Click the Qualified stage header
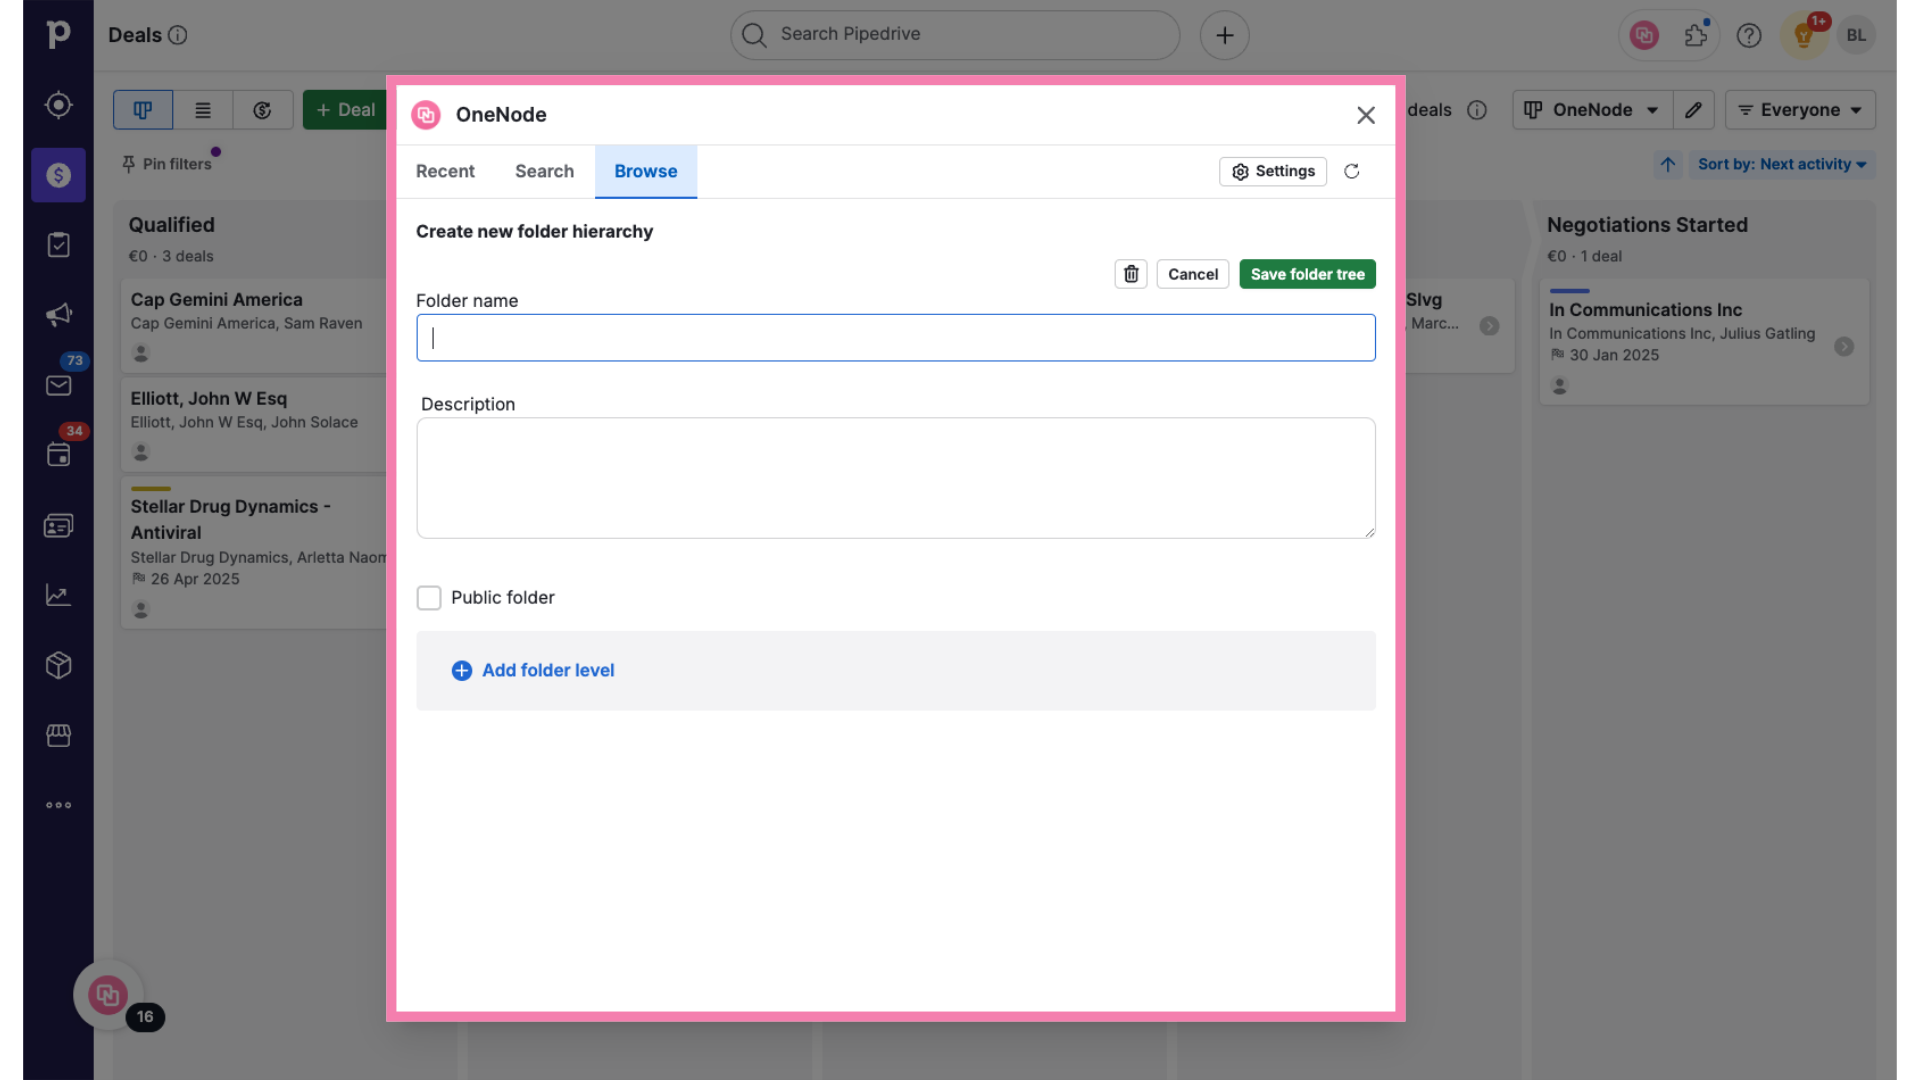The image size is (1920, 1080). click(172, 225)
